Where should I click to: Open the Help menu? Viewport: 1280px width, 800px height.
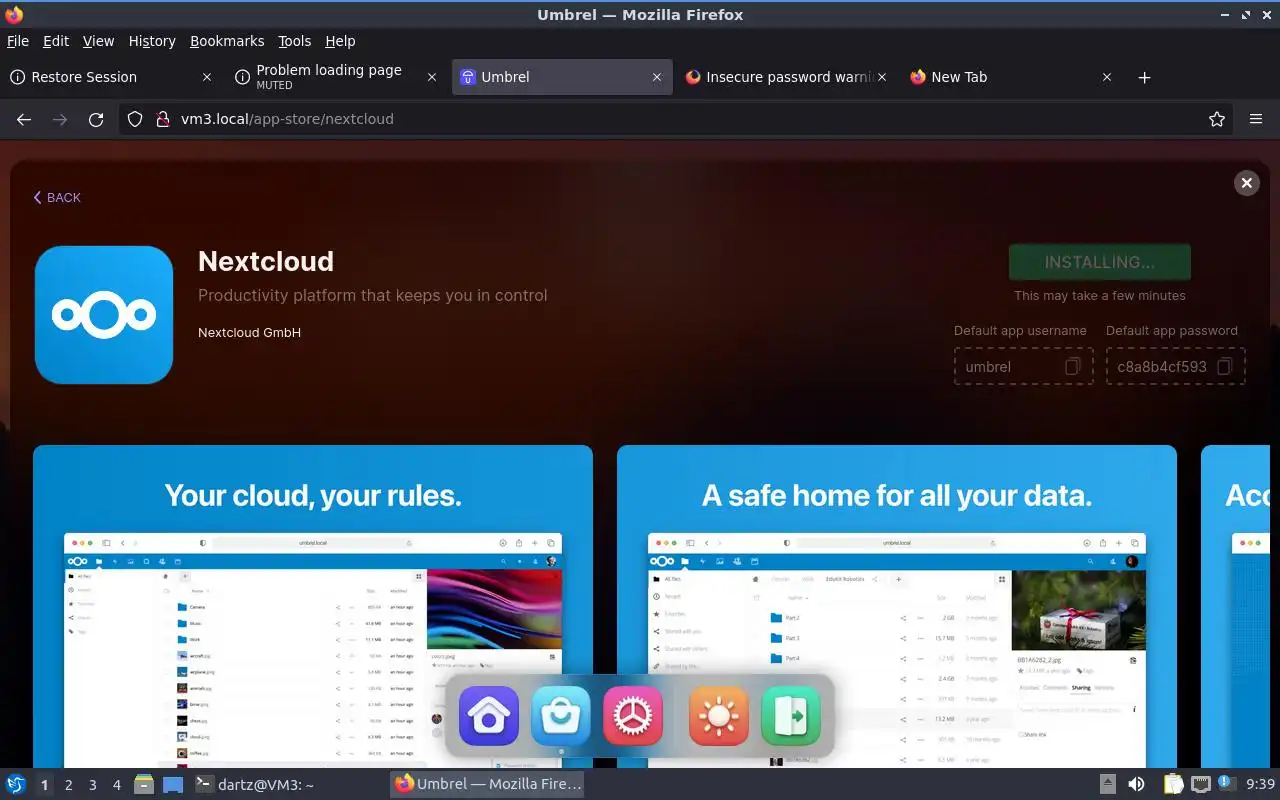[x=340, y=41]
